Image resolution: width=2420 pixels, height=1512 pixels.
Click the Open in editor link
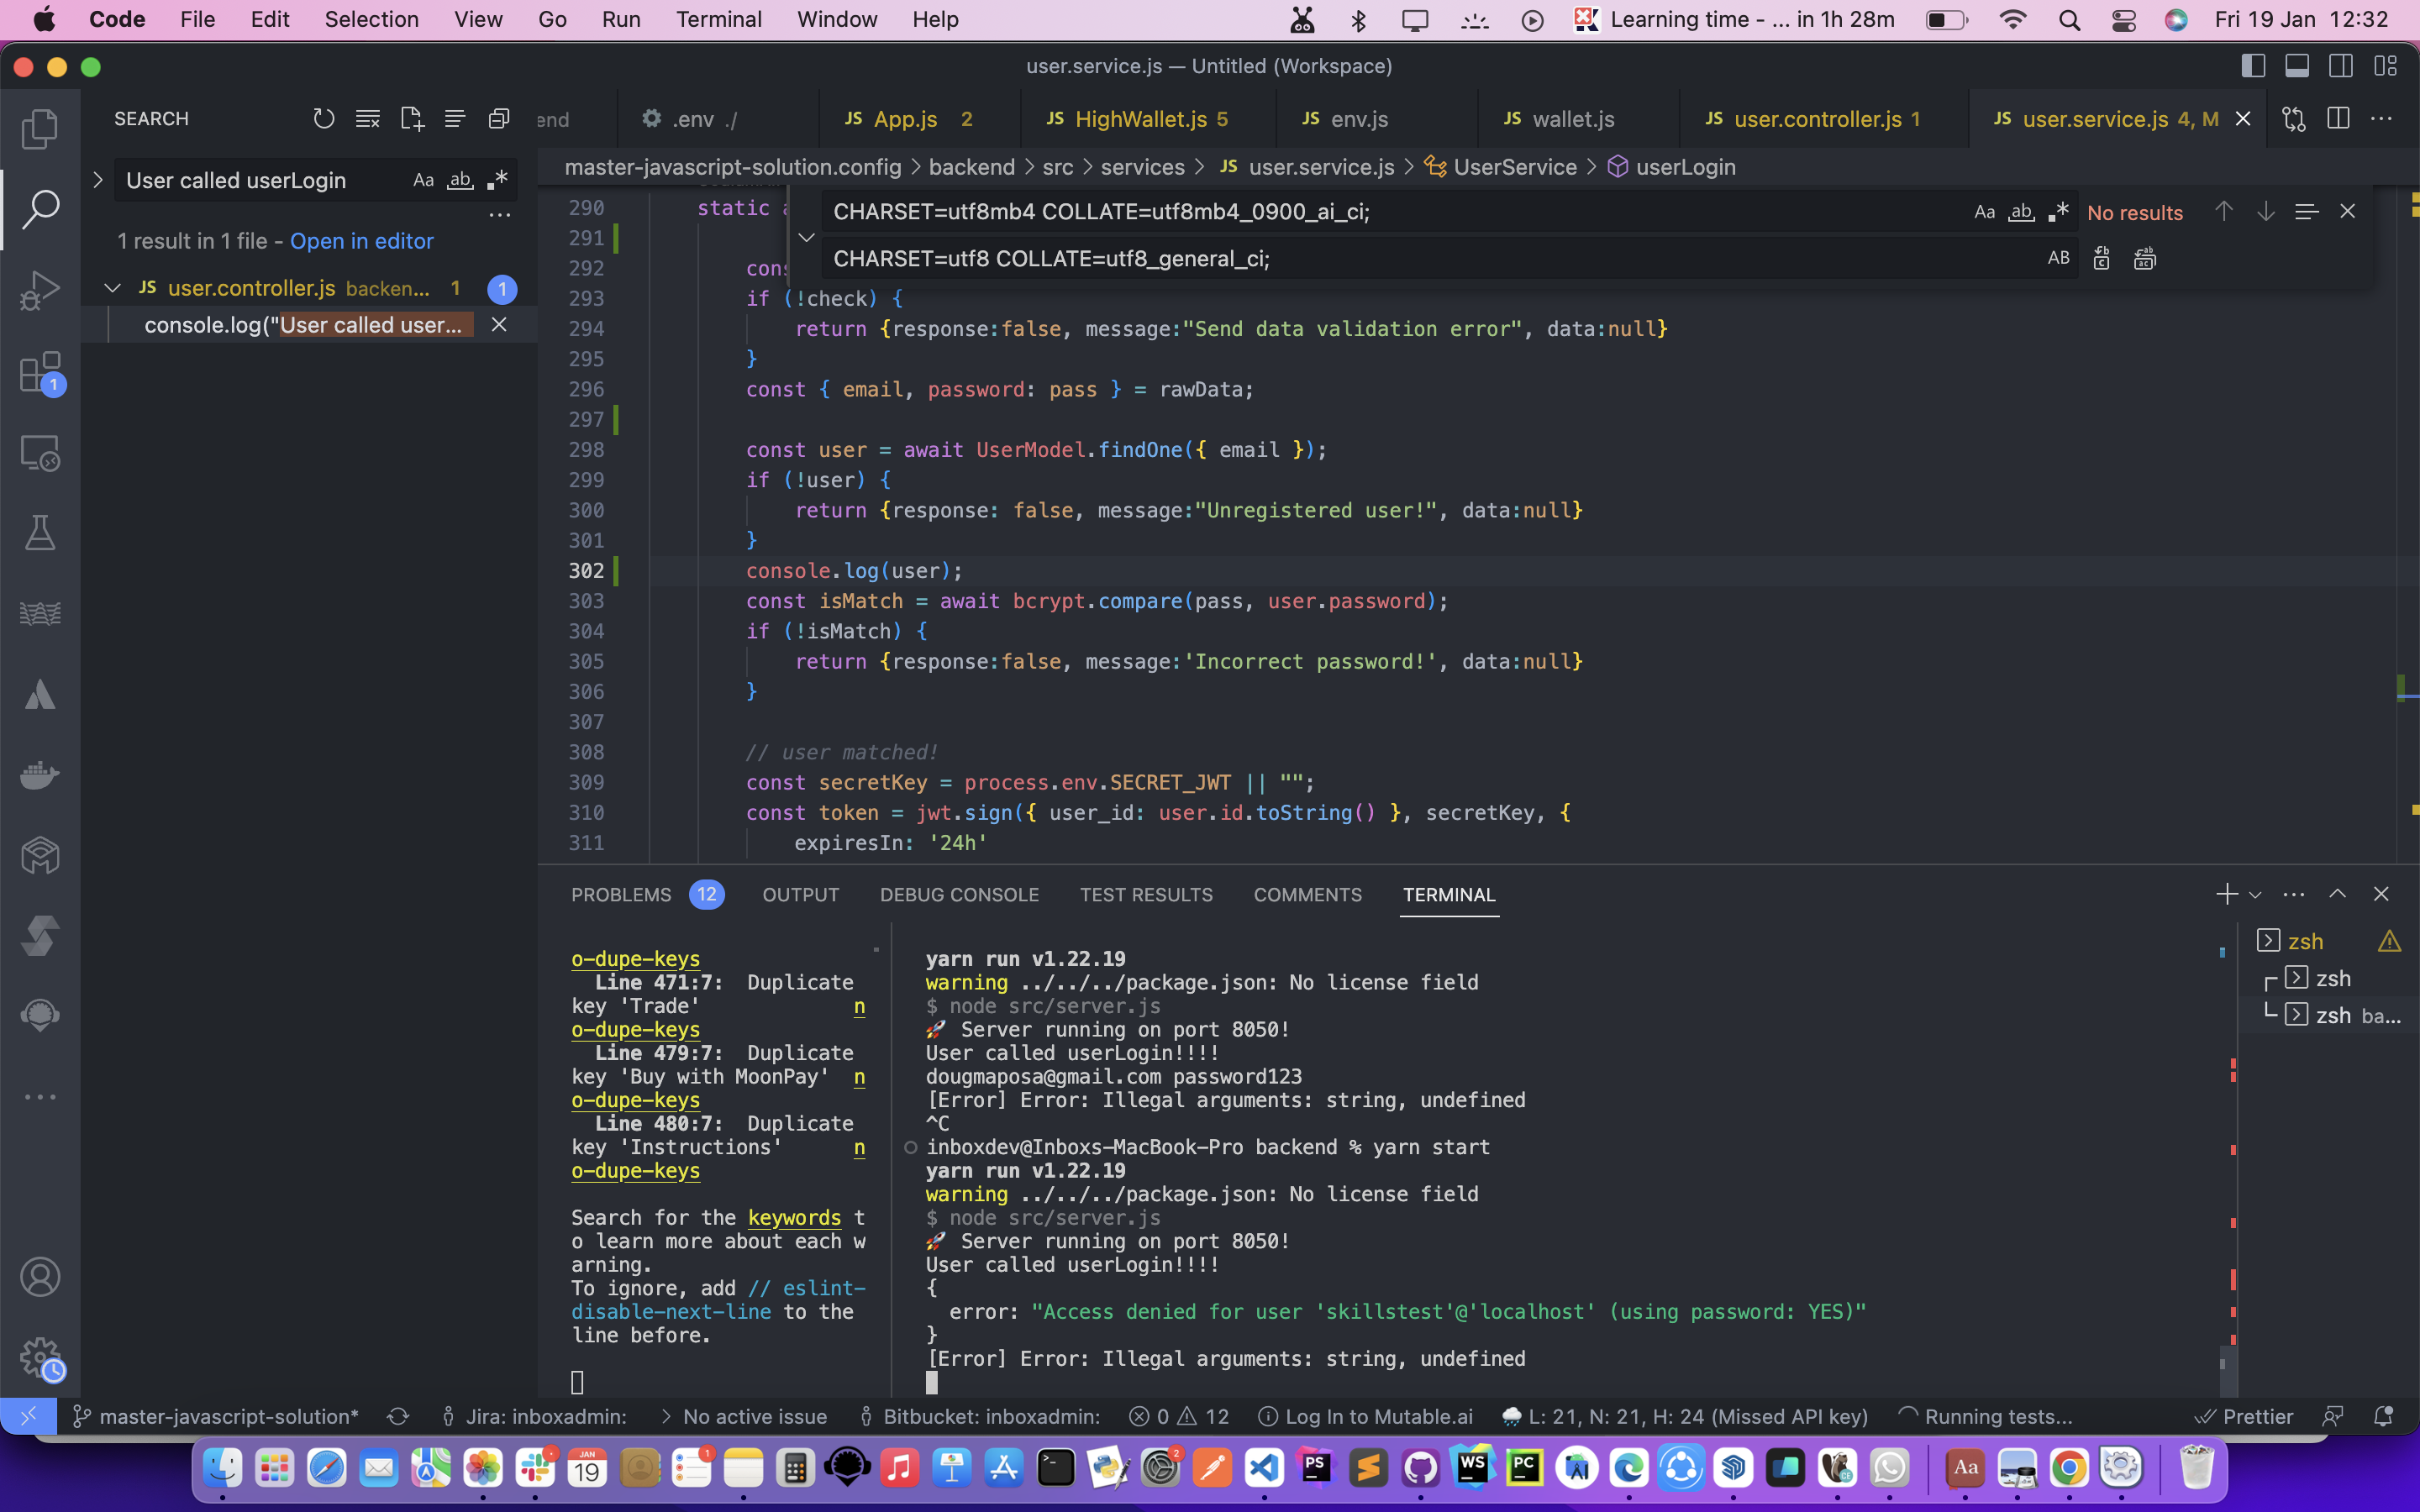[361, 241]
